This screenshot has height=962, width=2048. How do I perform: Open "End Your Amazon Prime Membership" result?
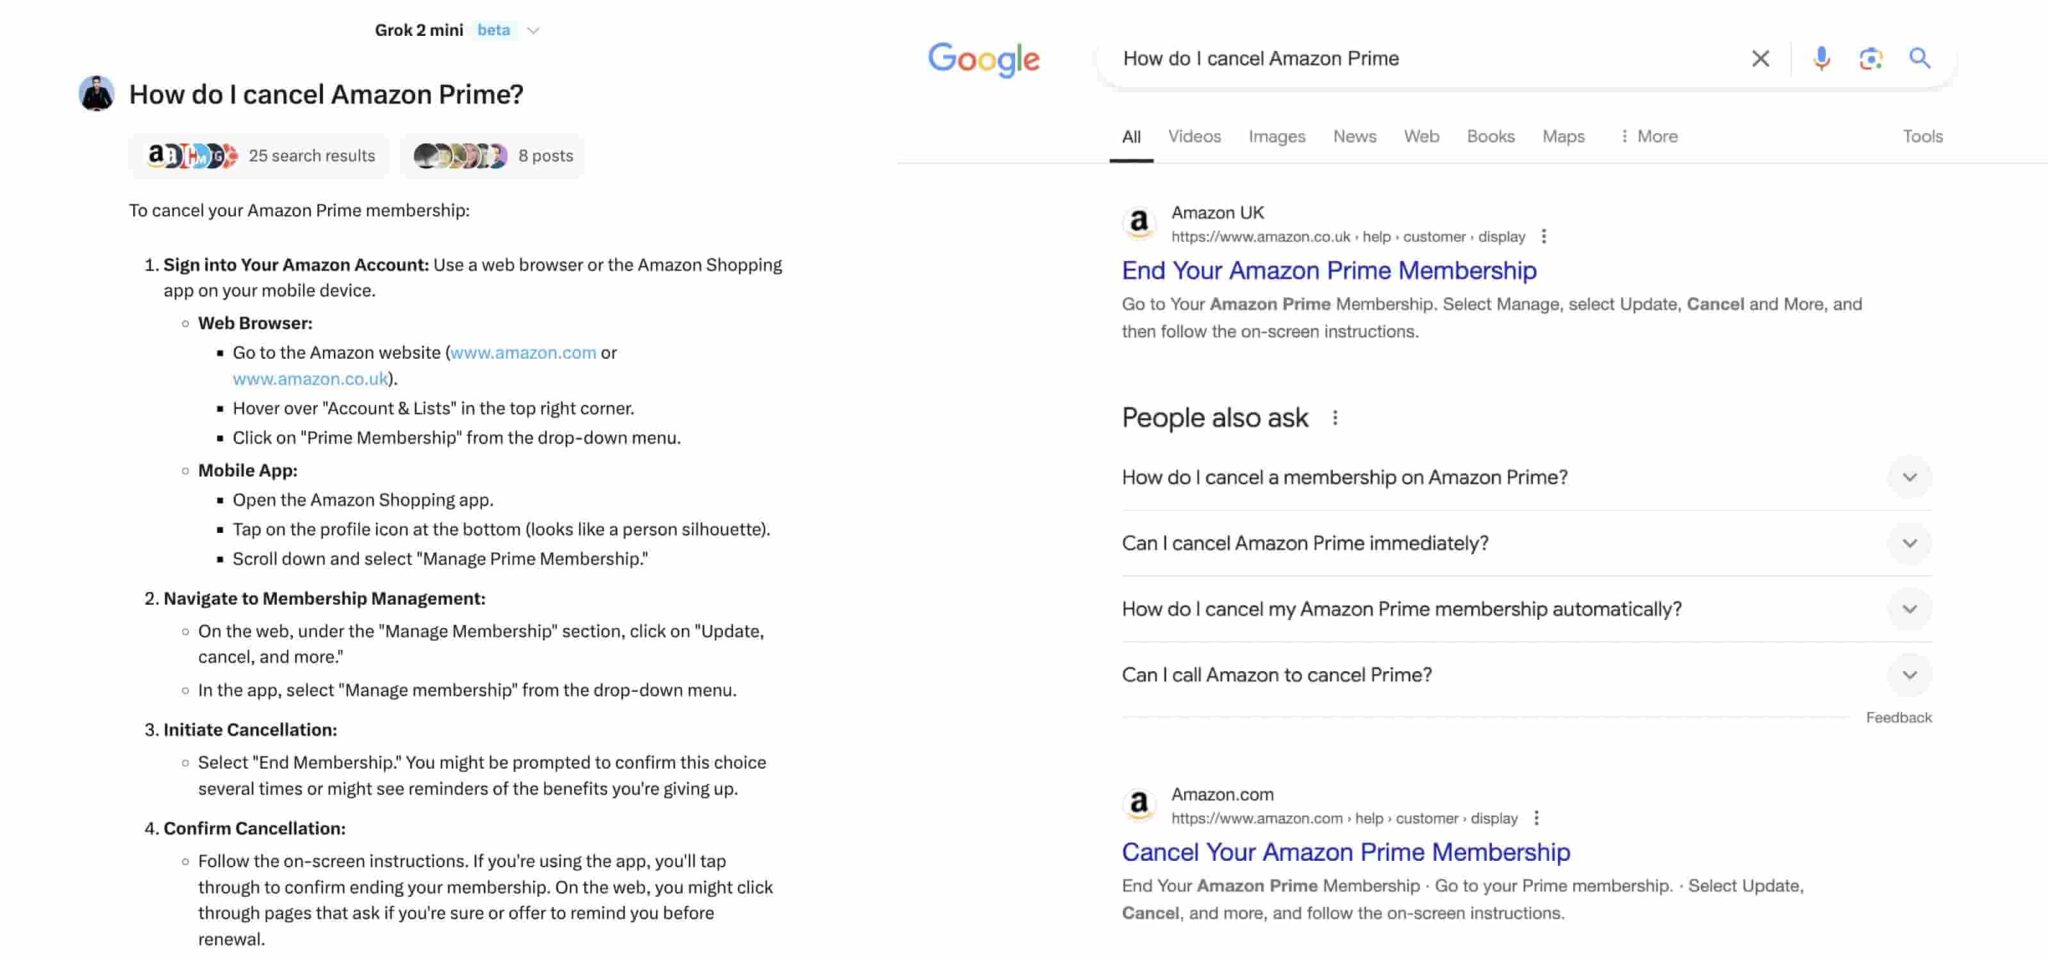1328,270
